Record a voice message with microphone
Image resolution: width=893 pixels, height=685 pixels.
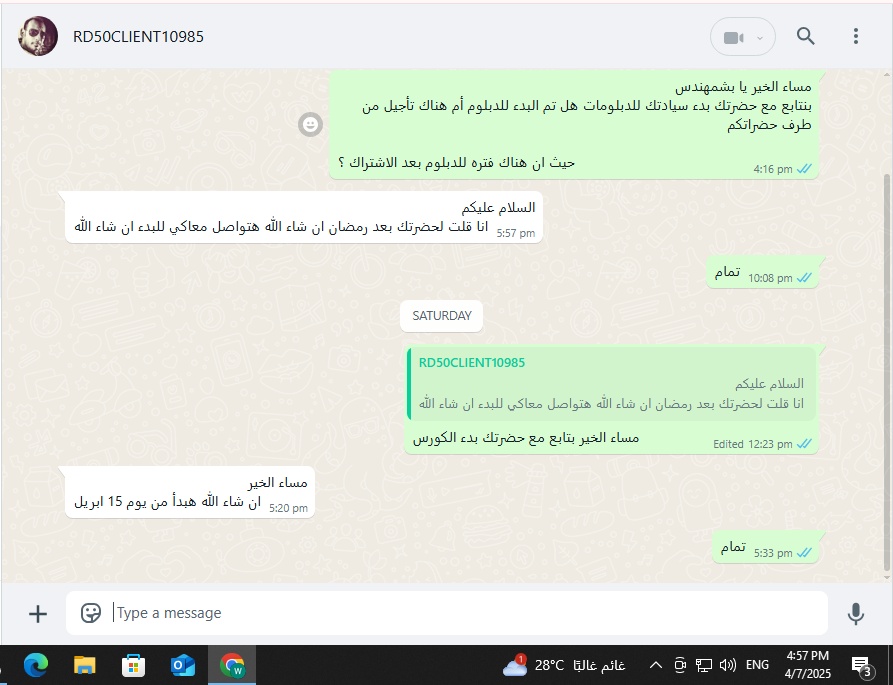855,614
